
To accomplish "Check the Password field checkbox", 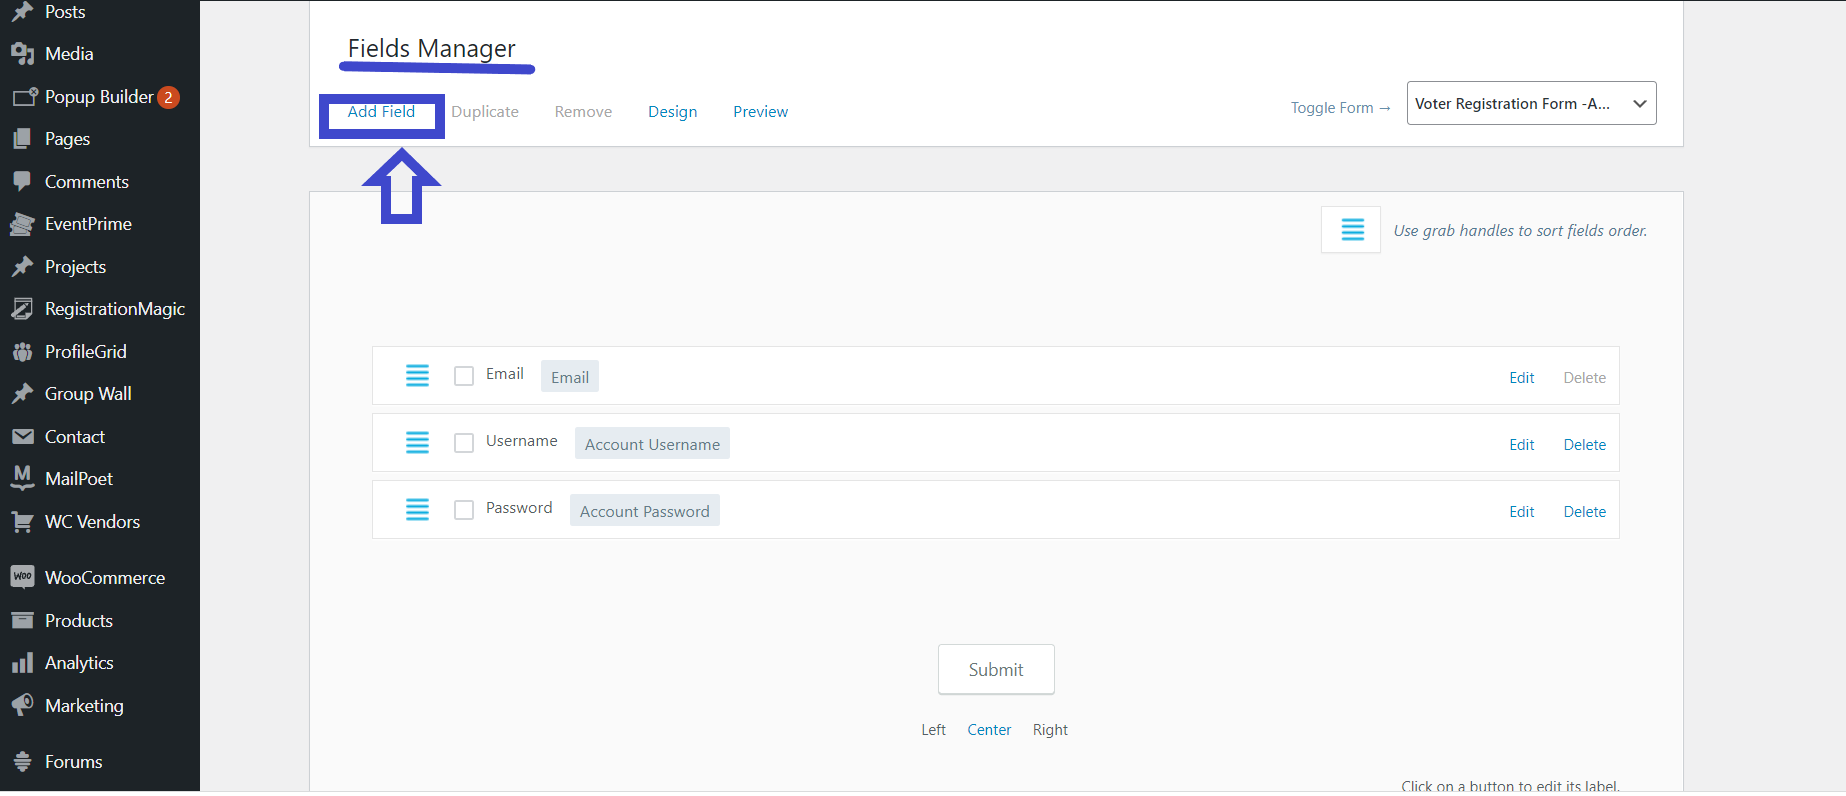I will [x=464, y=510].
